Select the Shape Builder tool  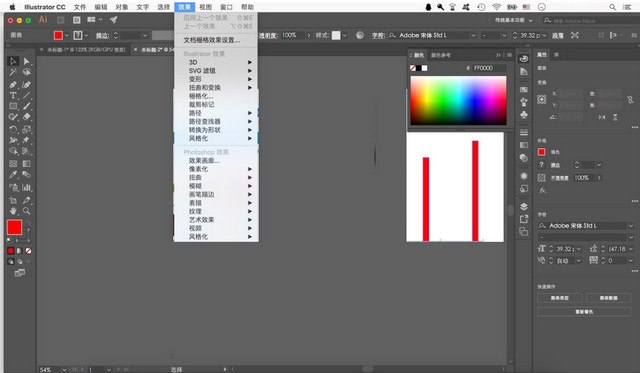[x=13, y=151]
